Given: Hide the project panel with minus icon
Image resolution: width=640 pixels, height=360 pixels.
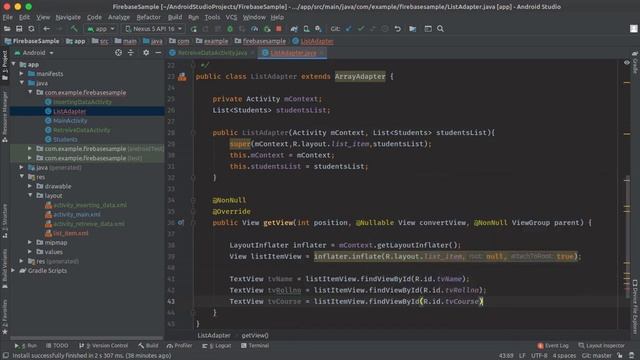Looking at the screenshot, I should pos(158,53).
